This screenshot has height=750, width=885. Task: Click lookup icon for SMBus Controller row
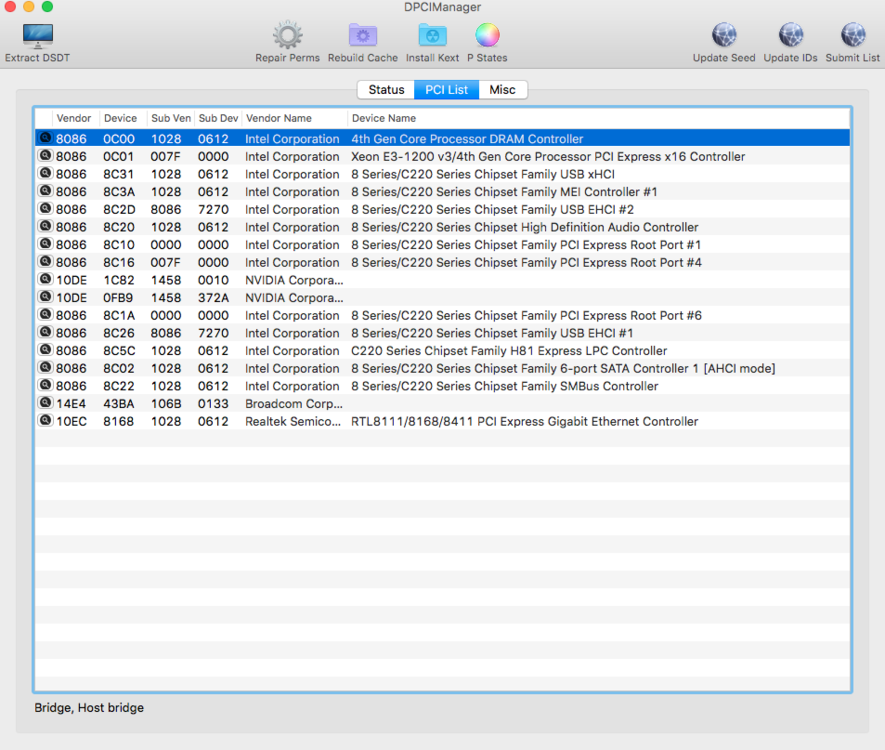click(x=45, y=385)
